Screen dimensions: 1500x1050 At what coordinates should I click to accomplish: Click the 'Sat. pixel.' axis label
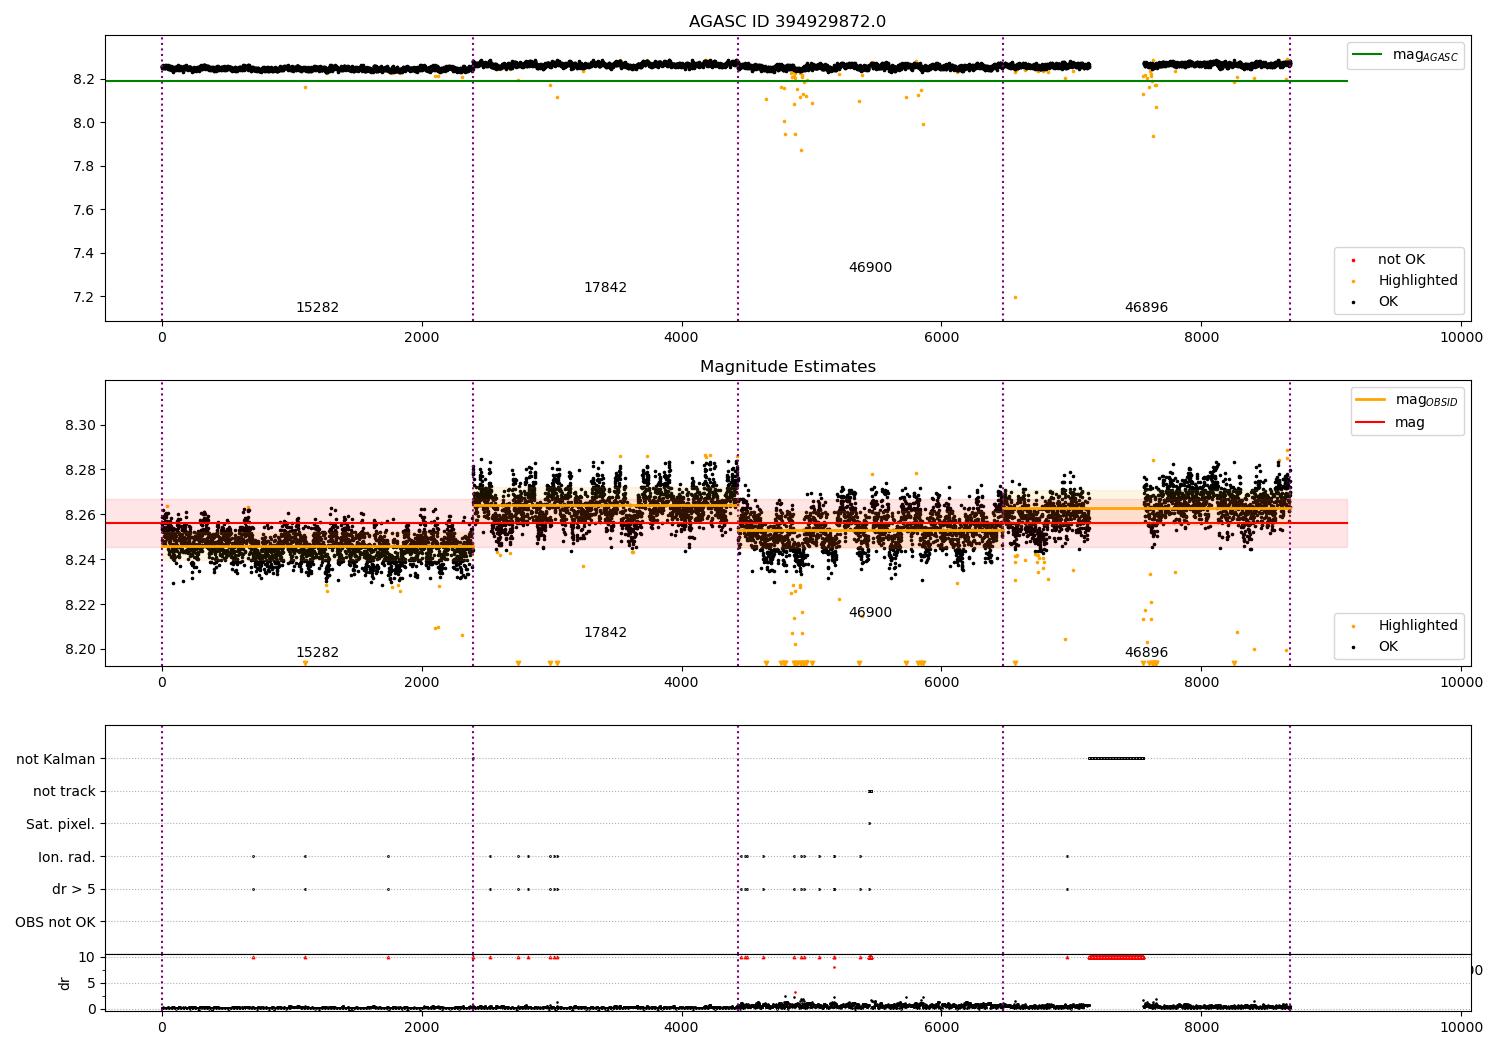61,825
